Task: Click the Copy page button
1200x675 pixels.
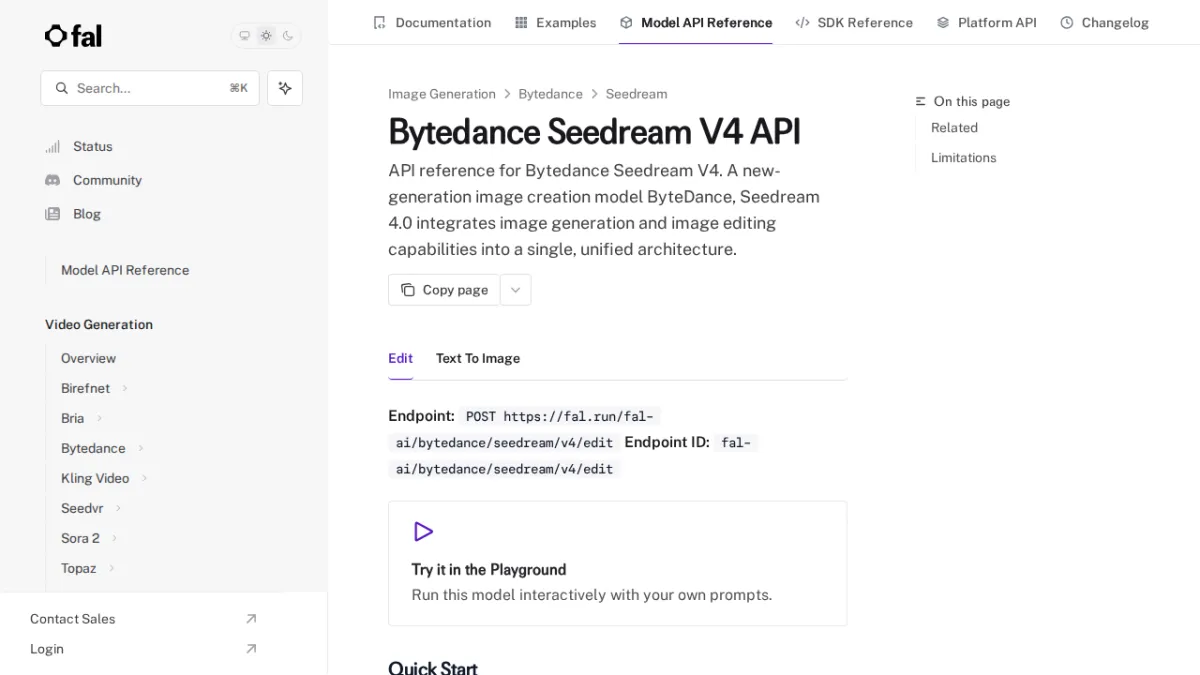Action: coord(444,290)
